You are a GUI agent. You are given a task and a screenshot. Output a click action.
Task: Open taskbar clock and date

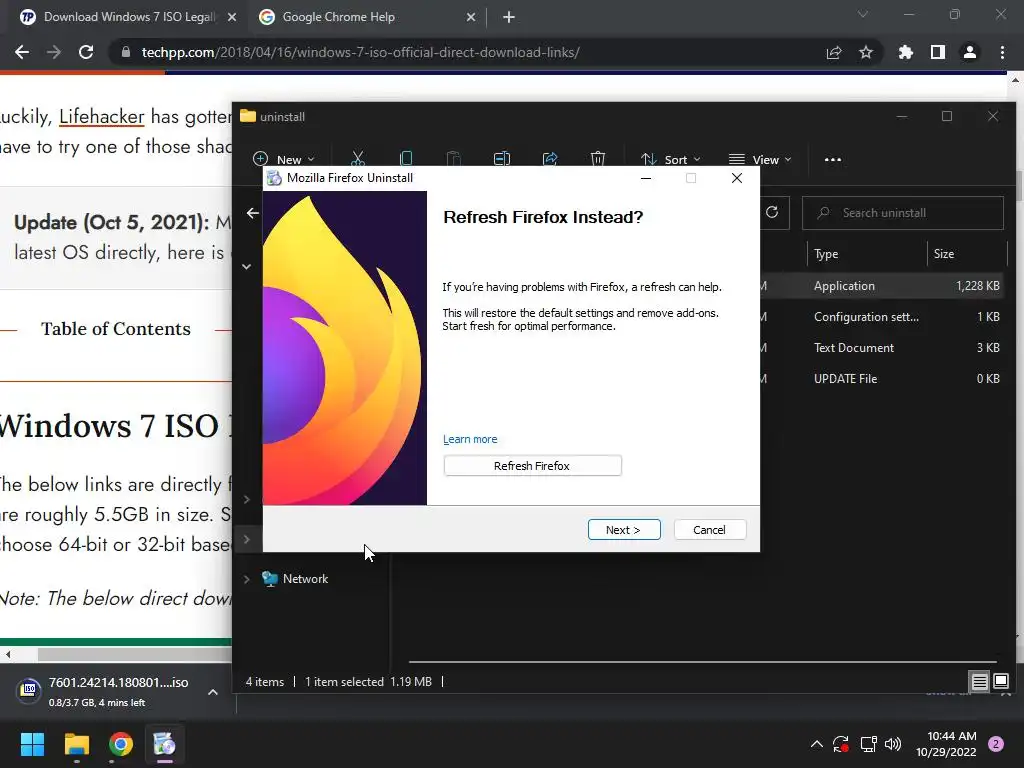point(946,744)
